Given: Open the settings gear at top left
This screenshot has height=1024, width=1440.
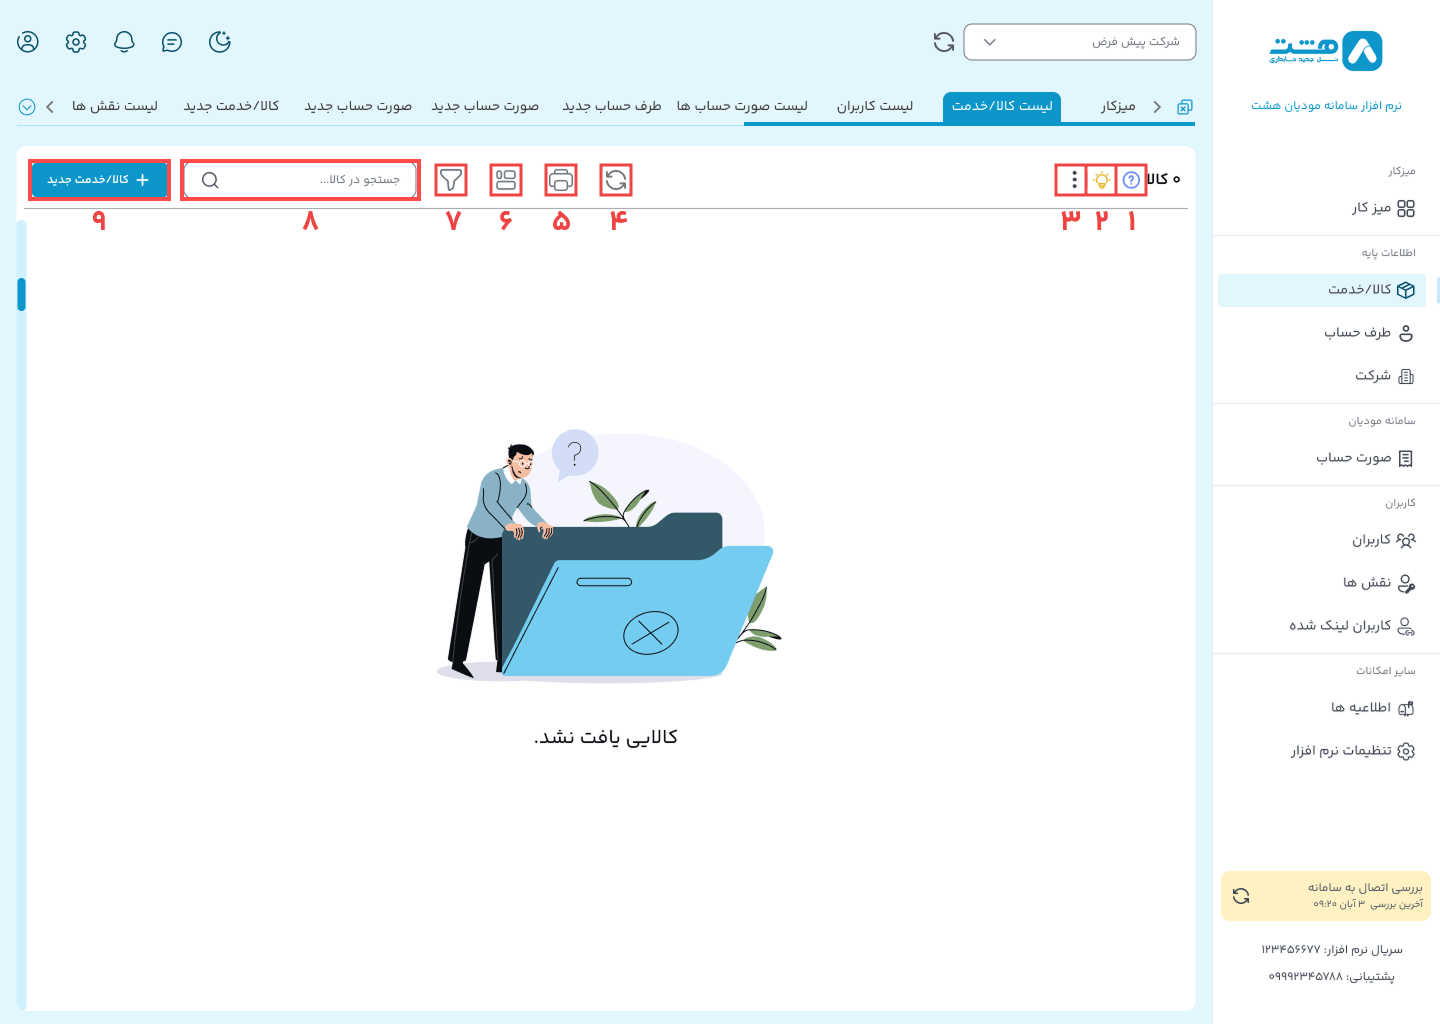Looking at the screenshot, I should (75, 42).
